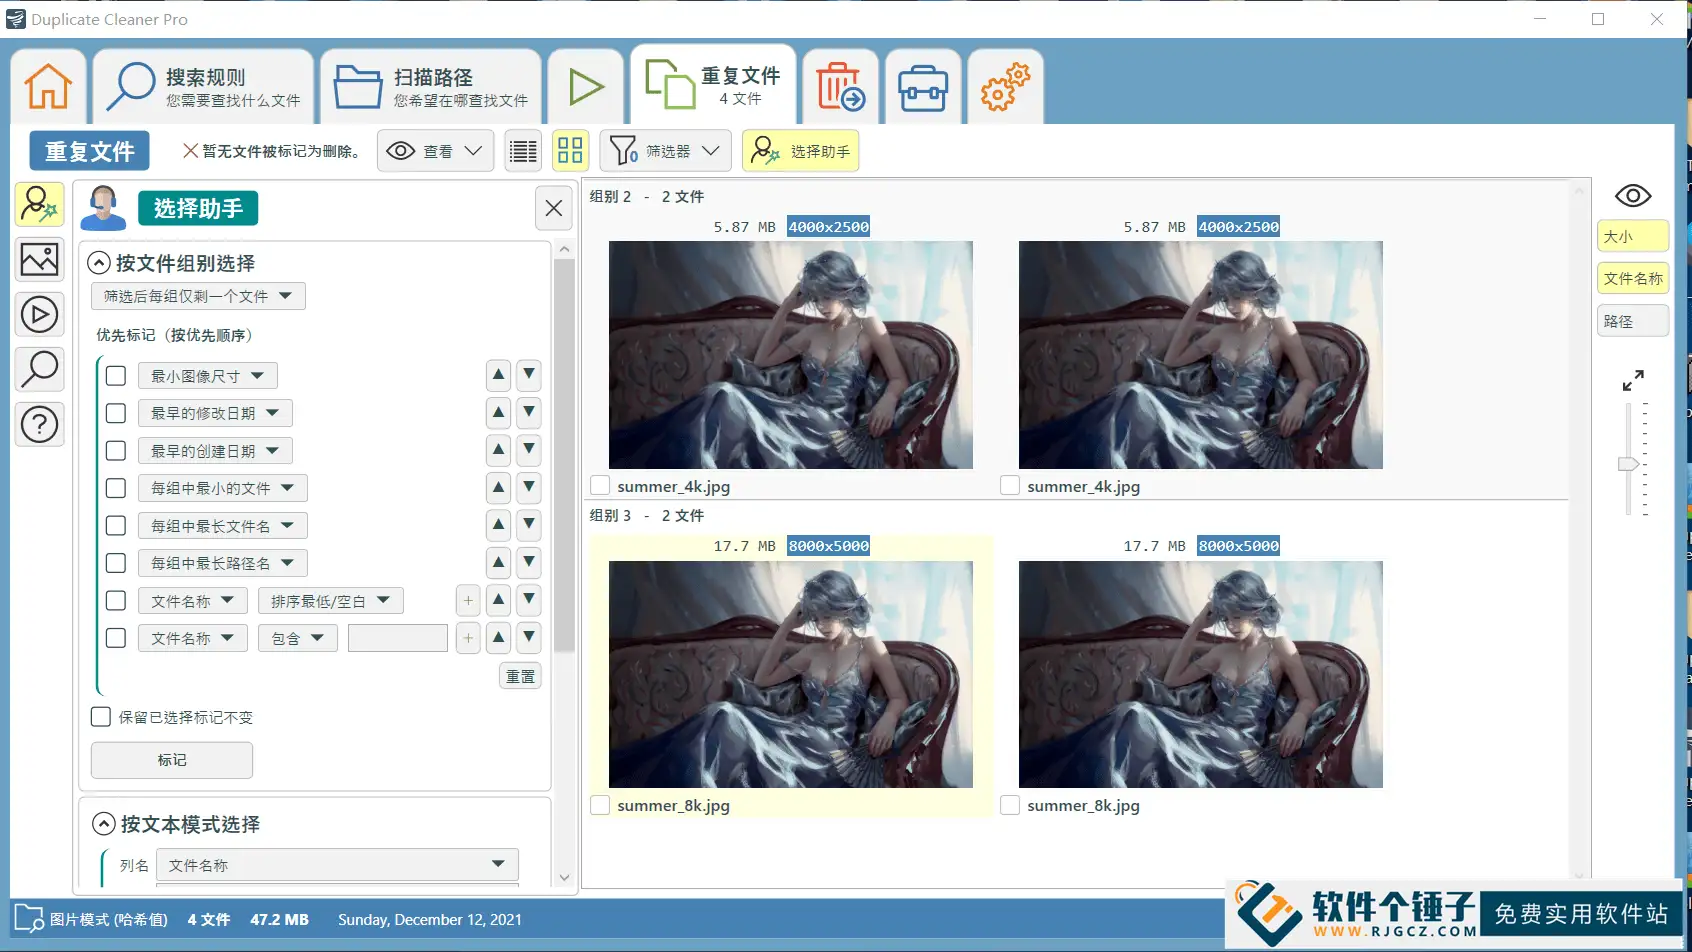Screen dimensions: 1692x952
Task: Click the 重置 reset button
Action: [520, 676]
